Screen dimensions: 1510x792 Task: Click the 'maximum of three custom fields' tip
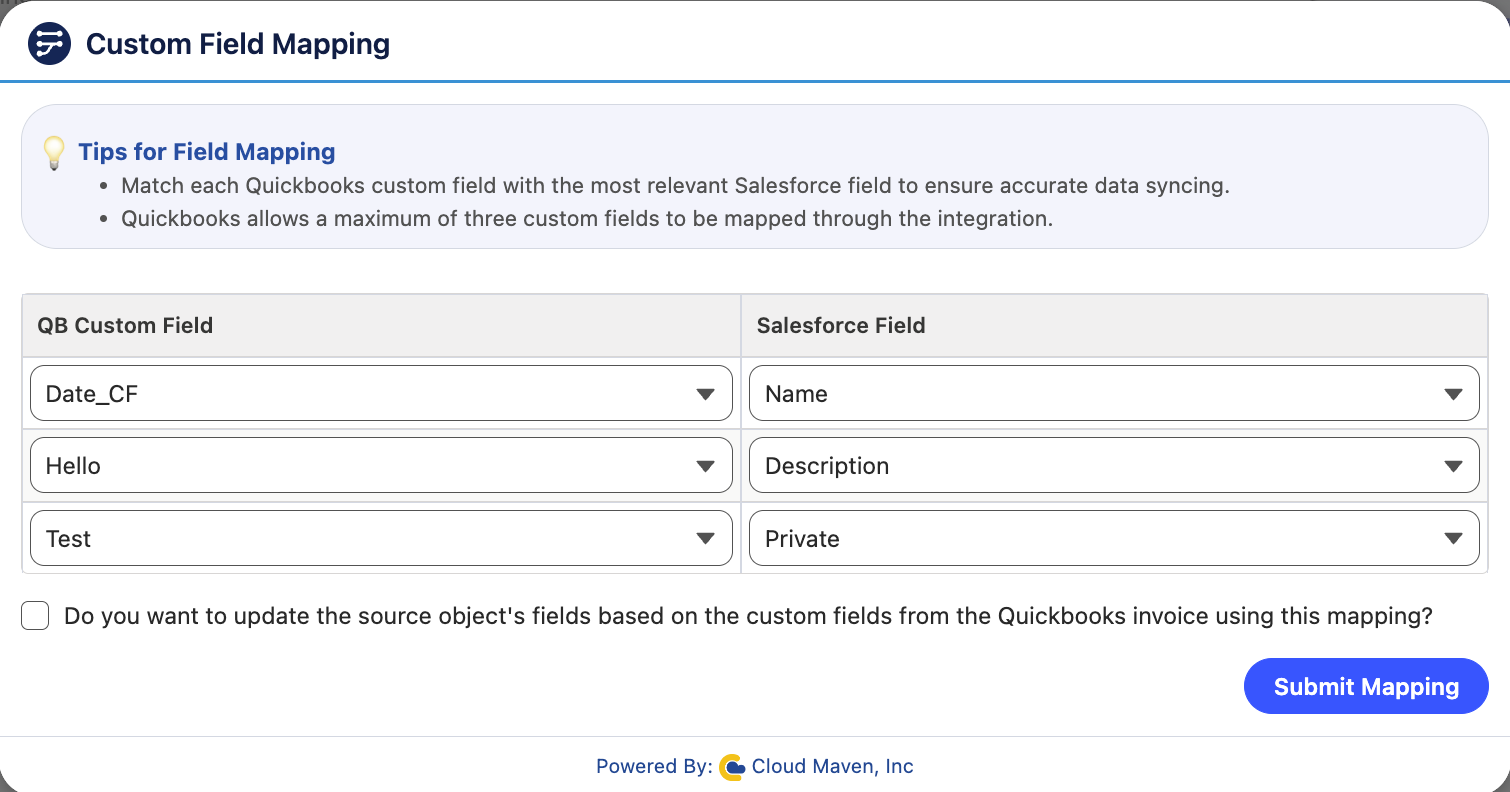click(x=587, y=219)
